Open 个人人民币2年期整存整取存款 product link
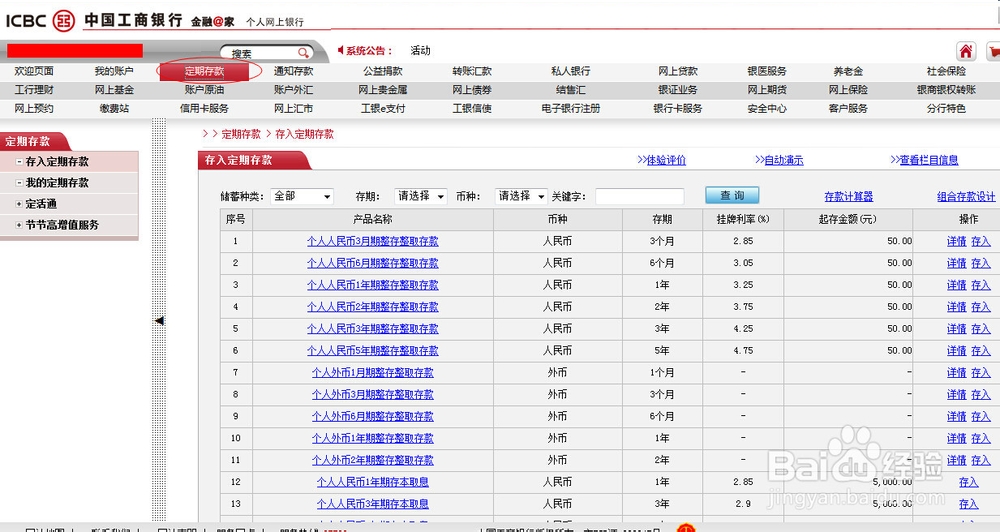The image size is (1000, 532). click(x=372, y=307)
